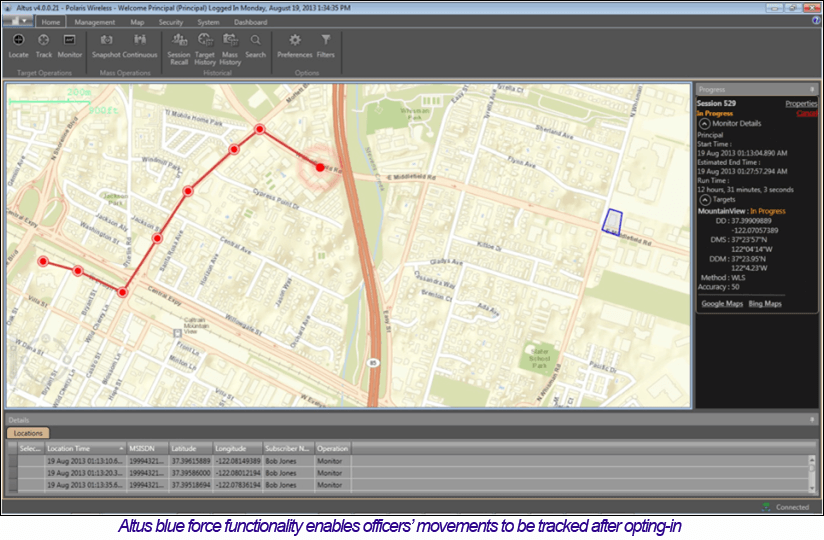
Task: Open the System ribbon tab
Action: point(208,22)
